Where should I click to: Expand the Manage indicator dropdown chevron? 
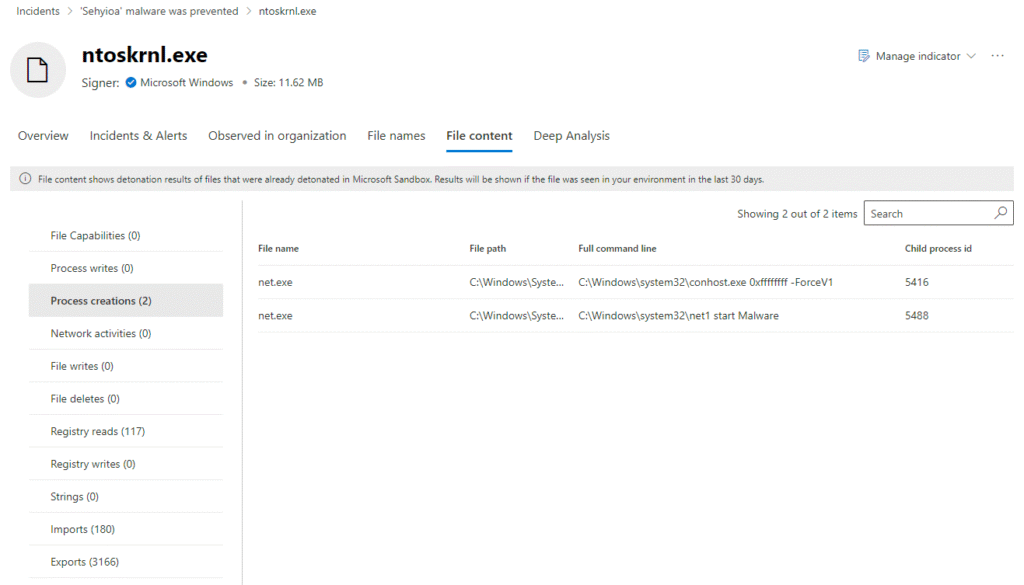pos(971,56)
